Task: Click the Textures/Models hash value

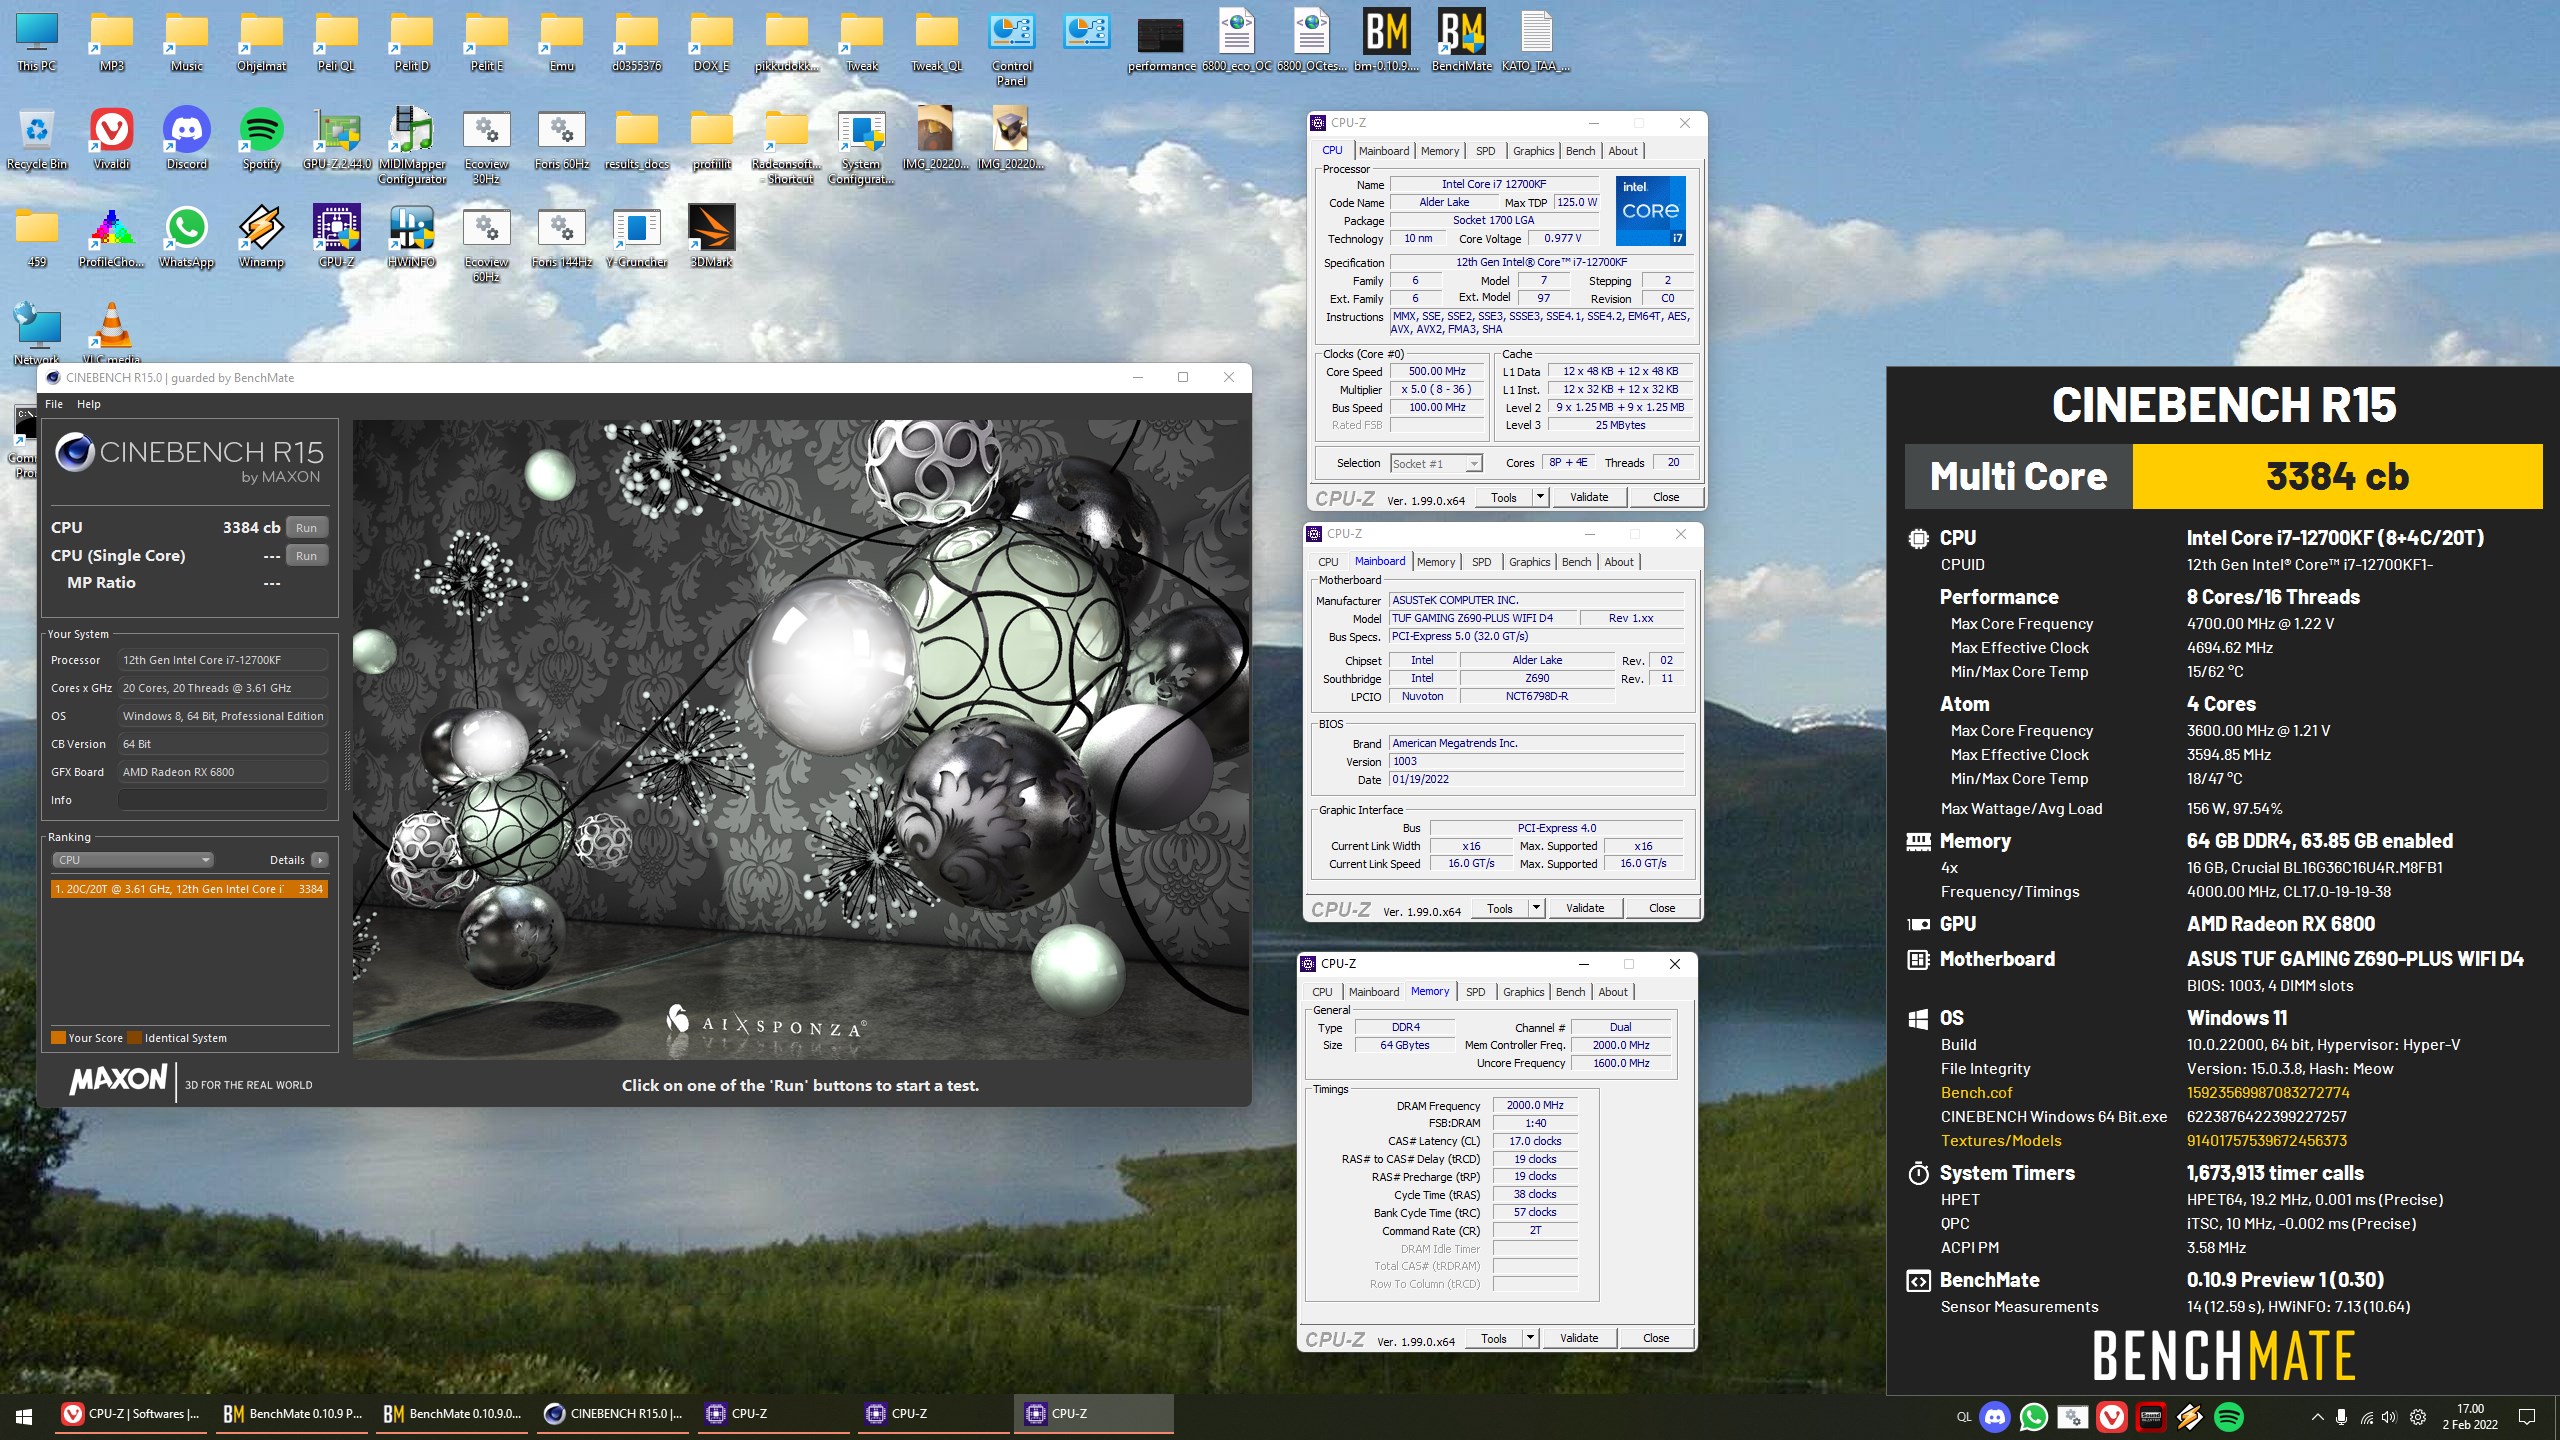Action: [2267, 1141]
